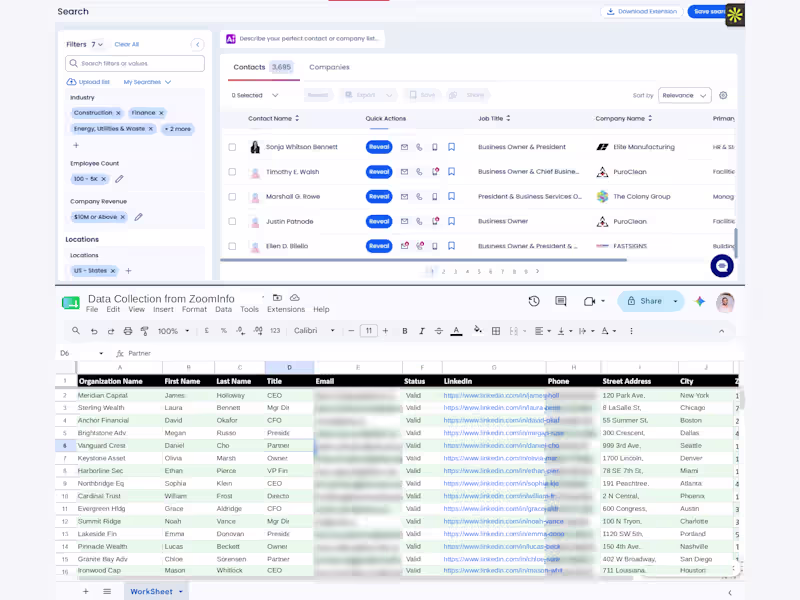Image resolution: width=800 pixels, height=600 pixels.
Task: Apply italic formatting
Action: [x=421, y=331]
